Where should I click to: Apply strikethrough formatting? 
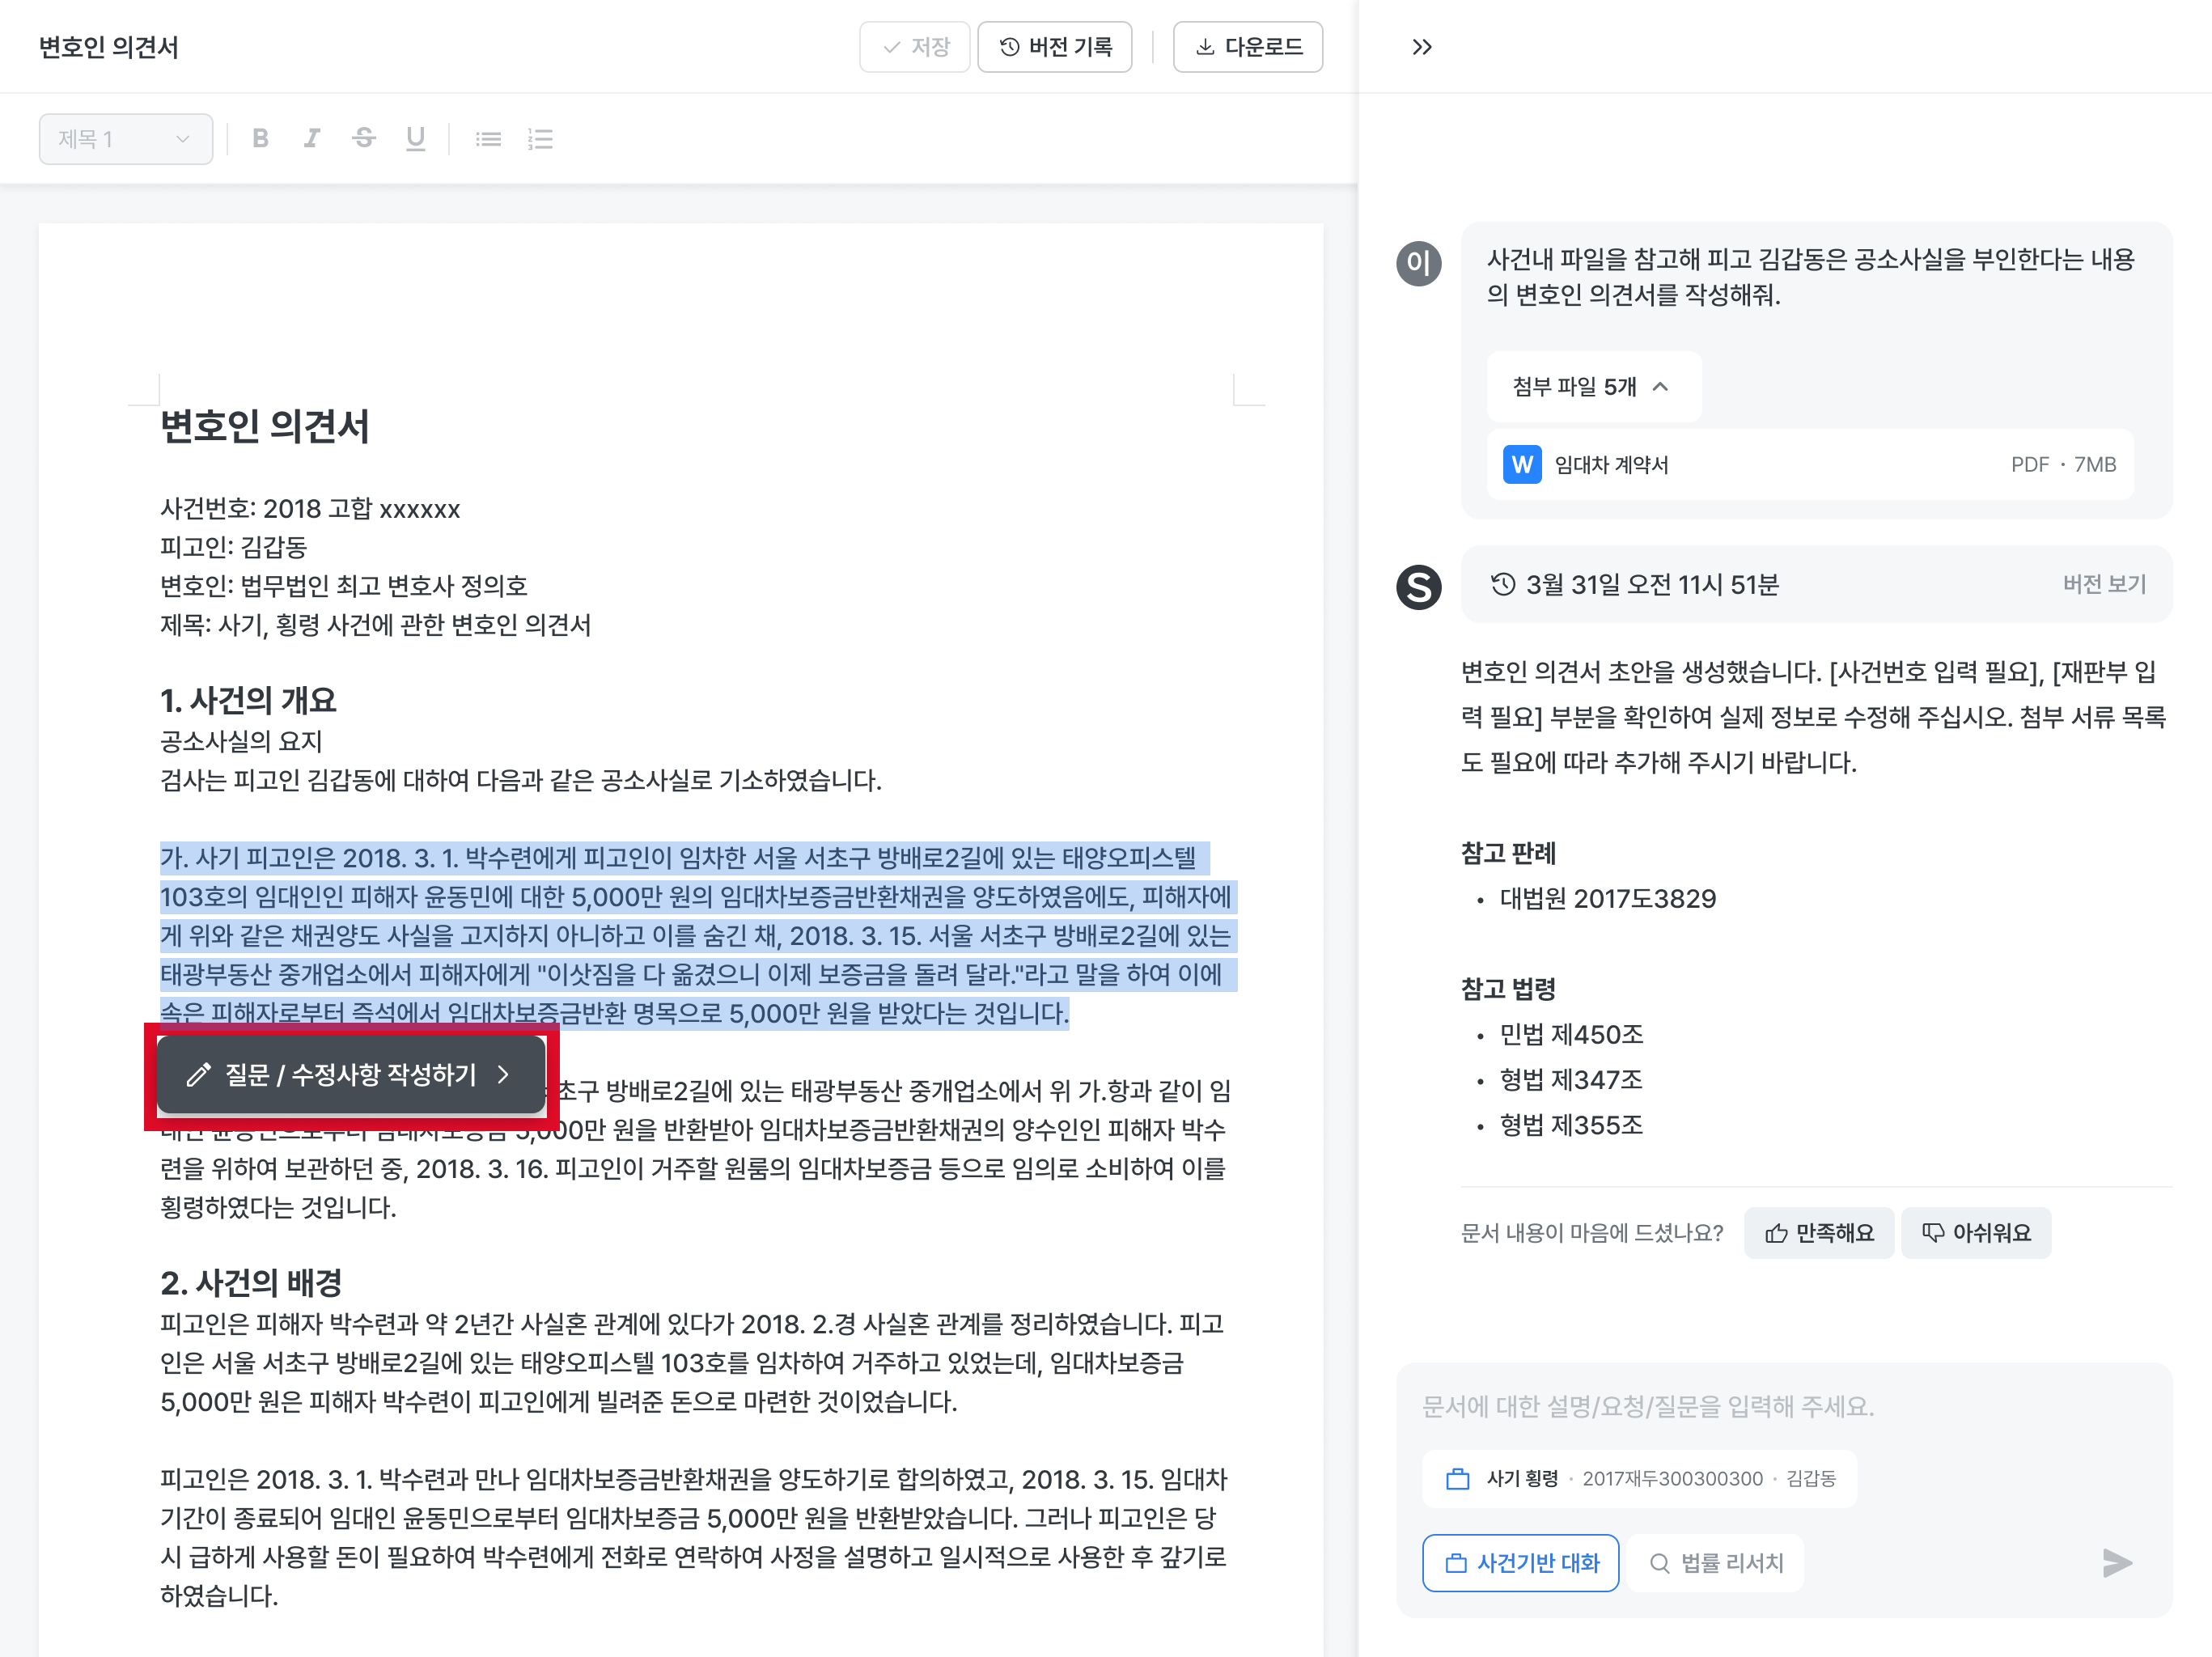[x=364, y=139]
